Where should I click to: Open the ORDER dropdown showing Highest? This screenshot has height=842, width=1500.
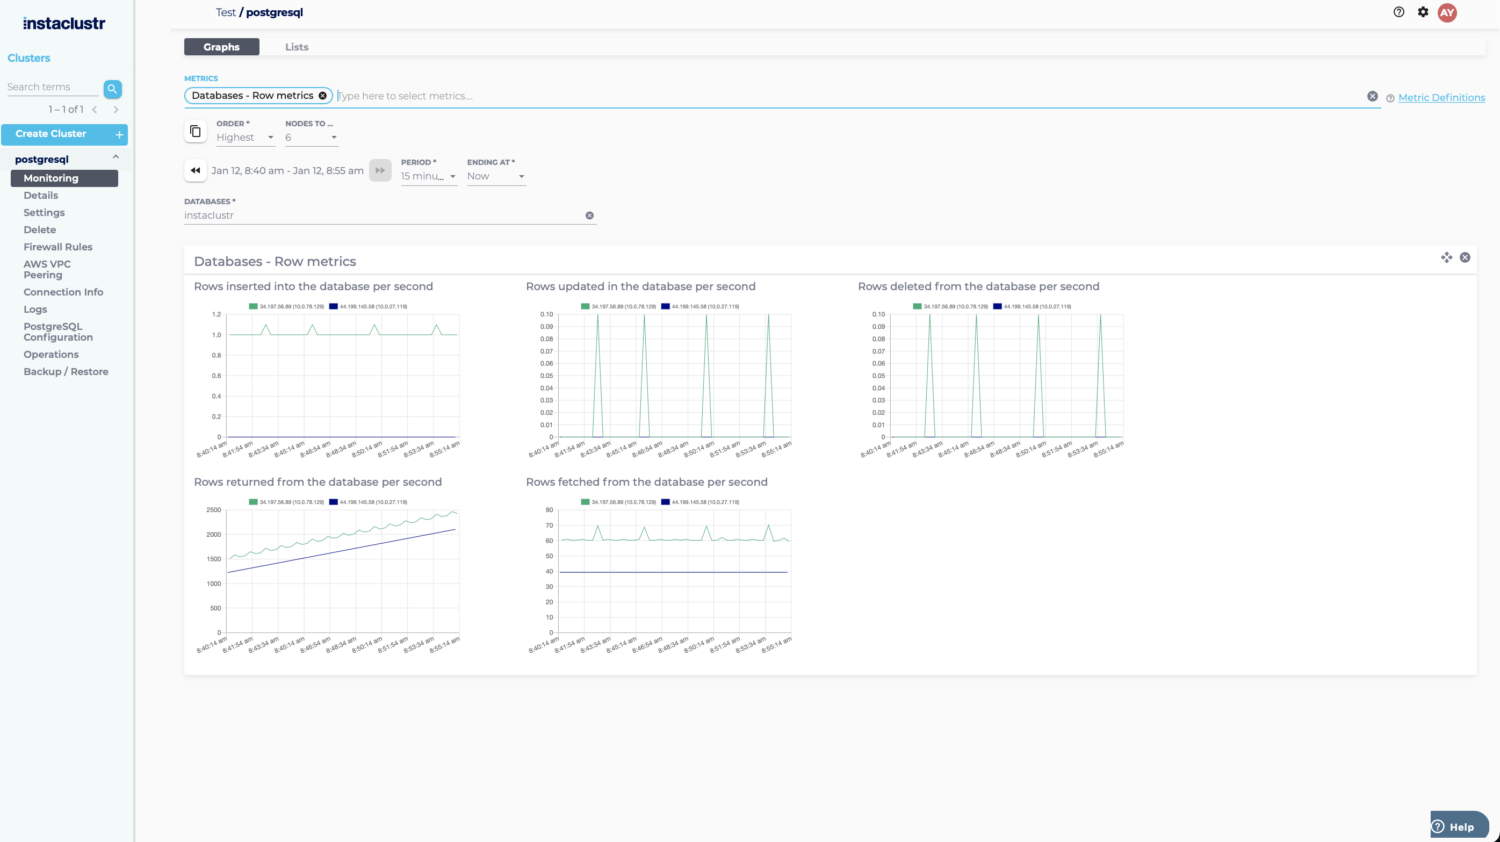click(x=245, y=137)
